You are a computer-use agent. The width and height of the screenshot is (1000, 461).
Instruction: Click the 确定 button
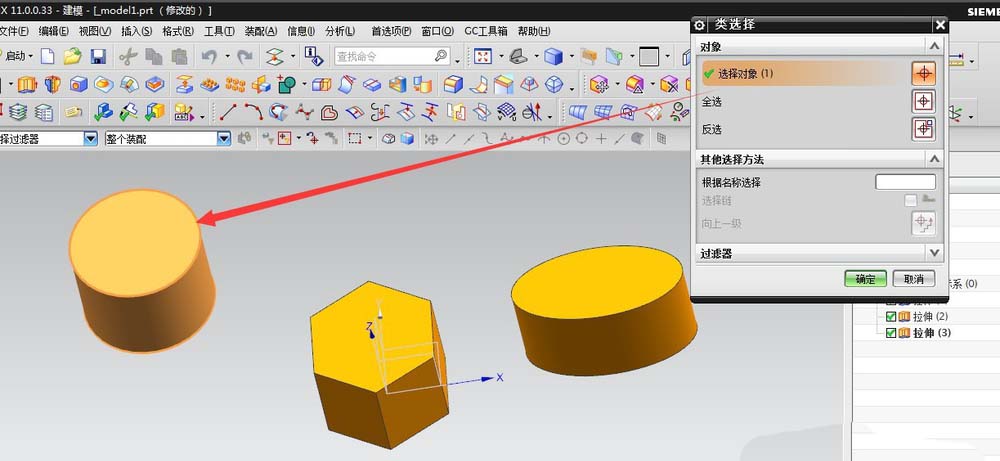(865, 279)
